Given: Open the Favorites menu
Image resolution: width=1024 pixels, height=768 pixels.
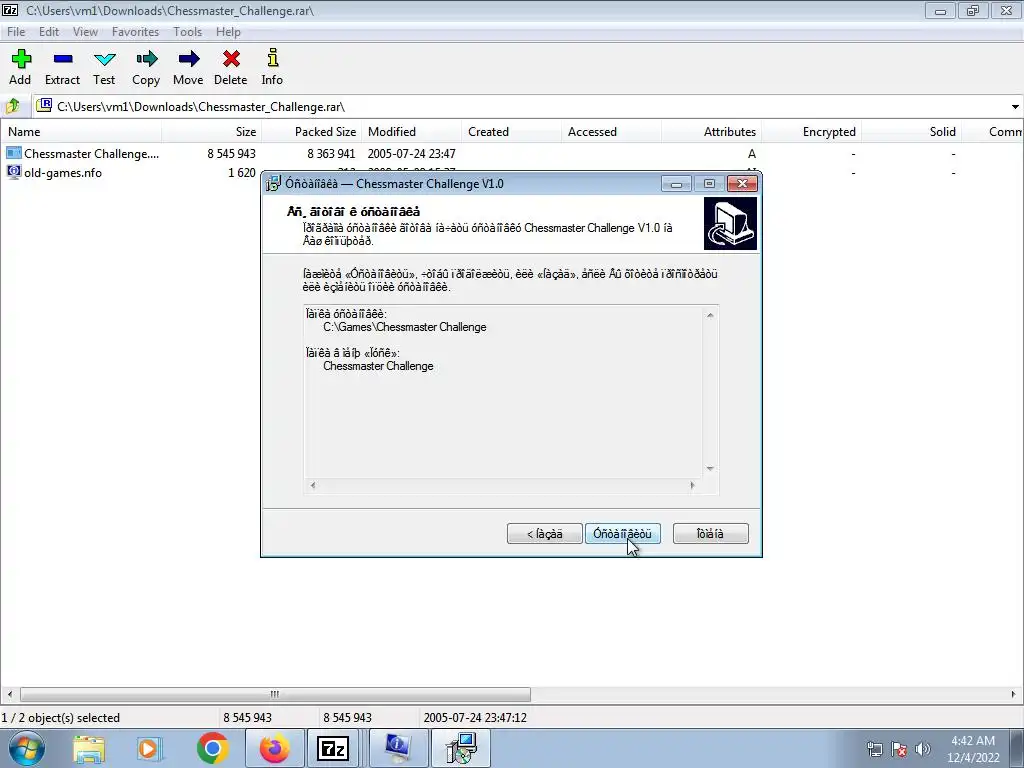Looking at the screenshot, I should pyautogui.click(x=135, y=31).
